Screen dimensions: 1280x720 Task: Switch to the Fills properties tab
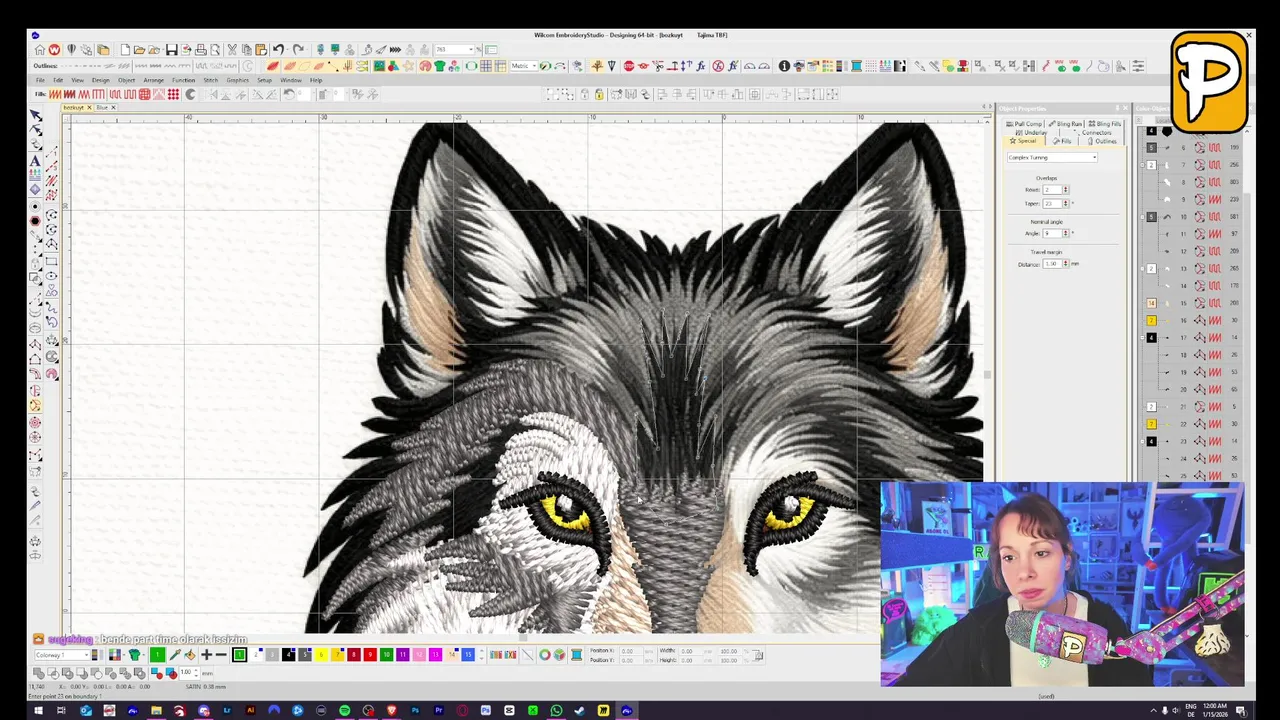tap(1062, 141)
